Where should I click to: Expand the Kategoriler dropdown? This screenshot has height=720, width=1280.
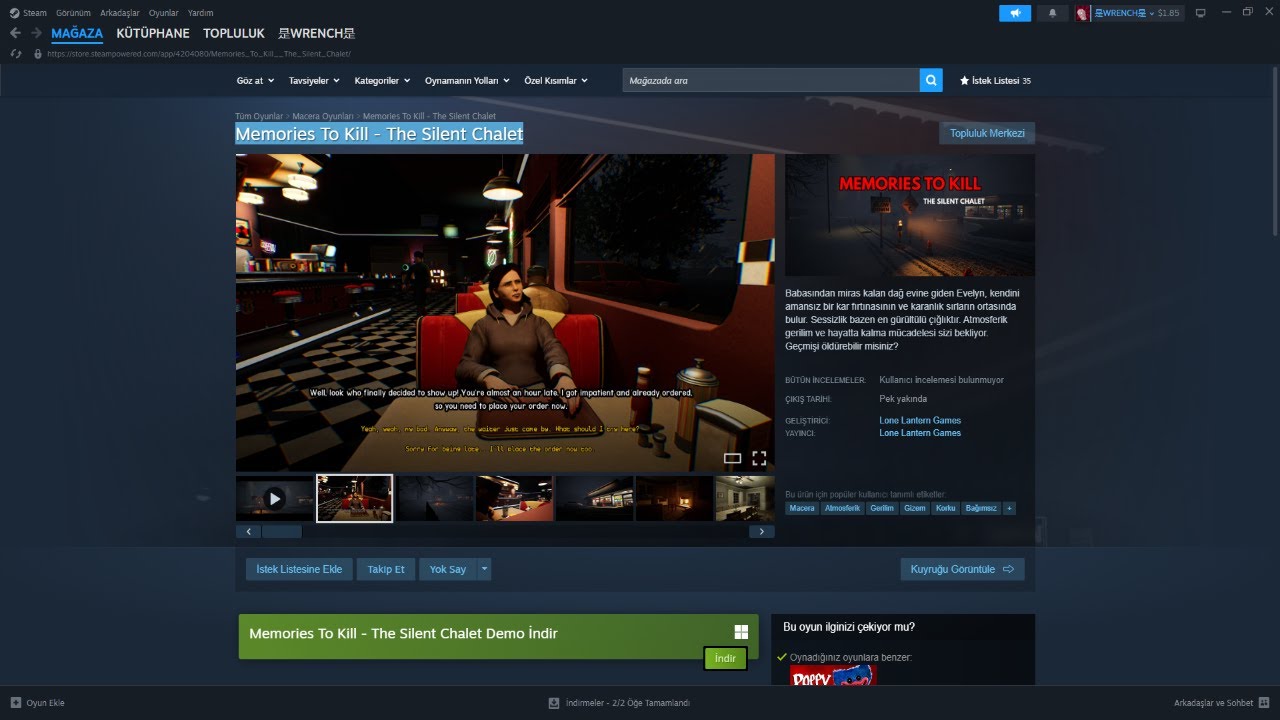382,80
